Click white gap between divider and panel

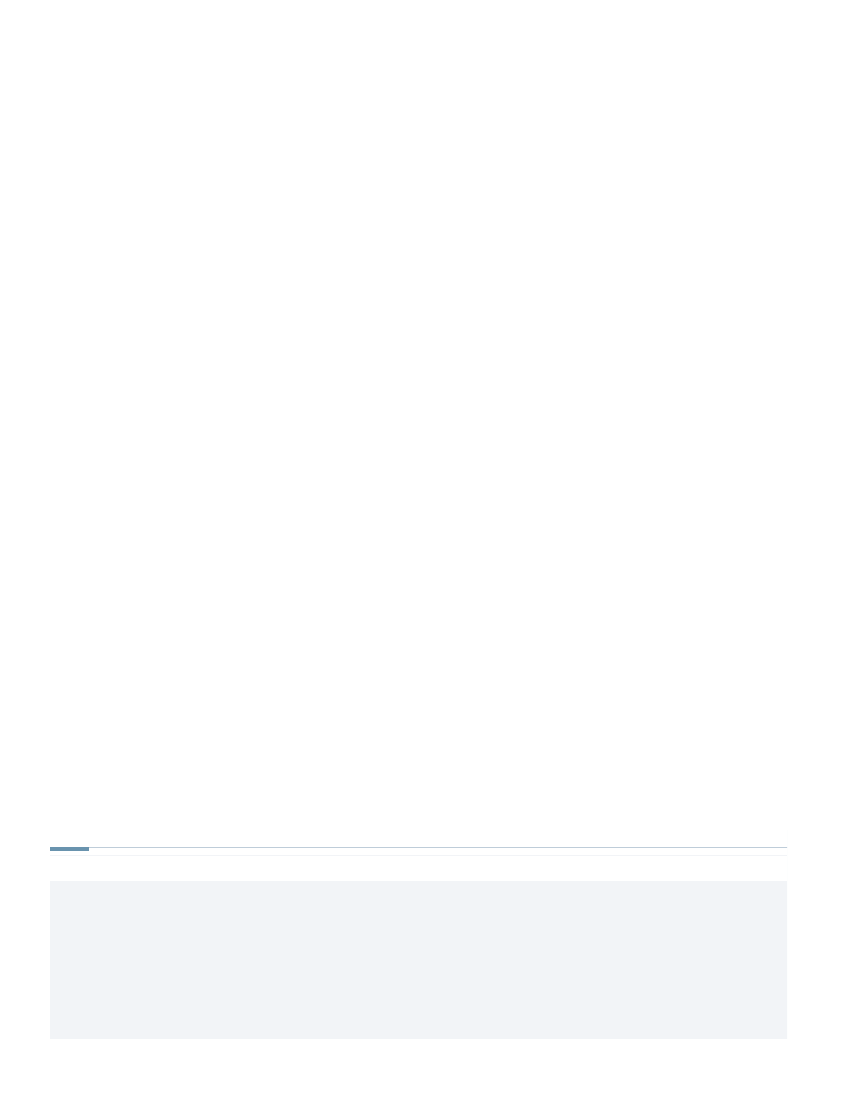(x=418, y=868)
